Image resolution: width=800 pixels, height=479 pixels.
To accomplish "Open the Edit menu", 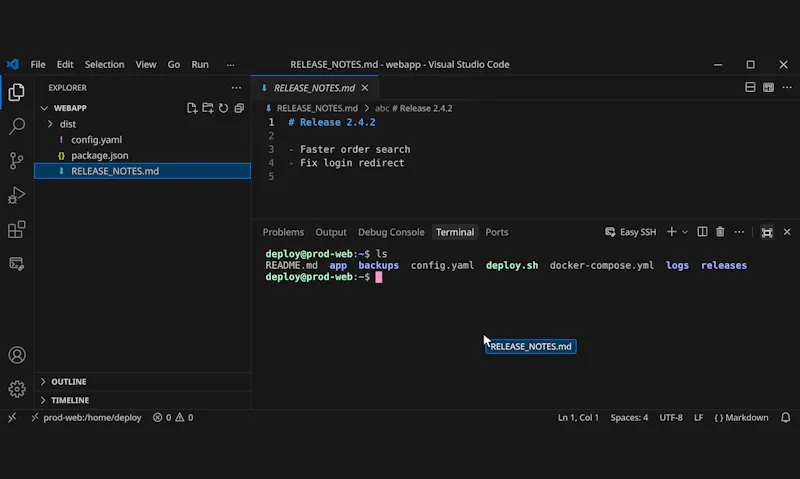I will pyautogui.click(x=65, y=64).
